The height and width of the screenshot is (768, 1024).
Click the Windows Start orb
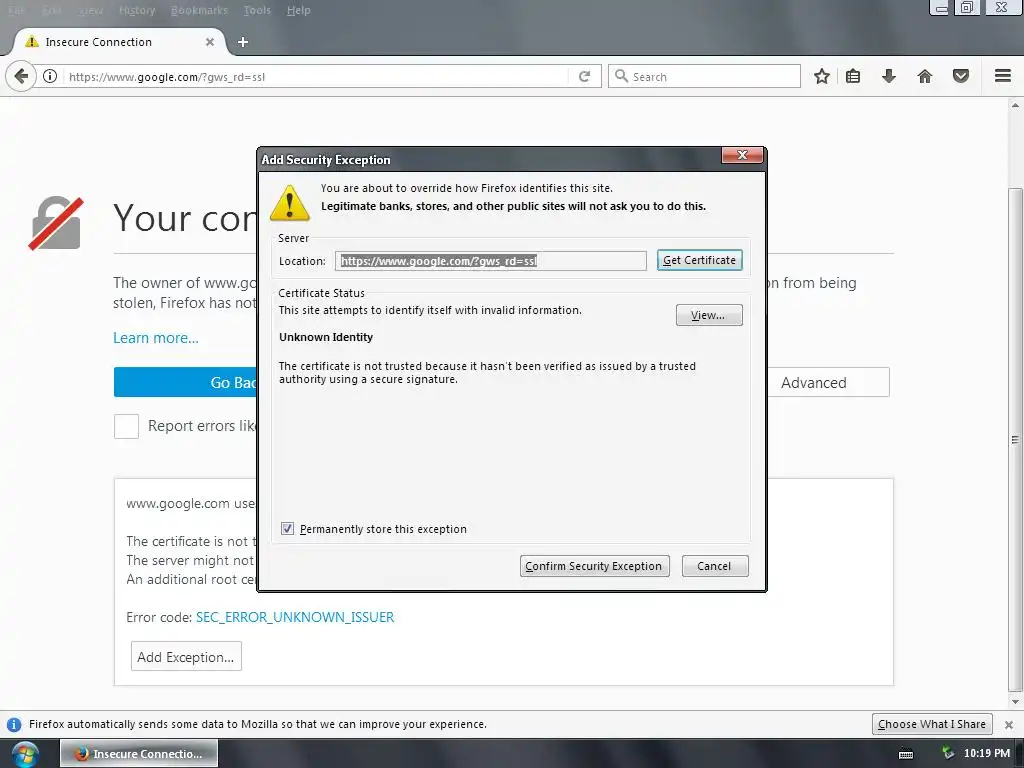25,754
